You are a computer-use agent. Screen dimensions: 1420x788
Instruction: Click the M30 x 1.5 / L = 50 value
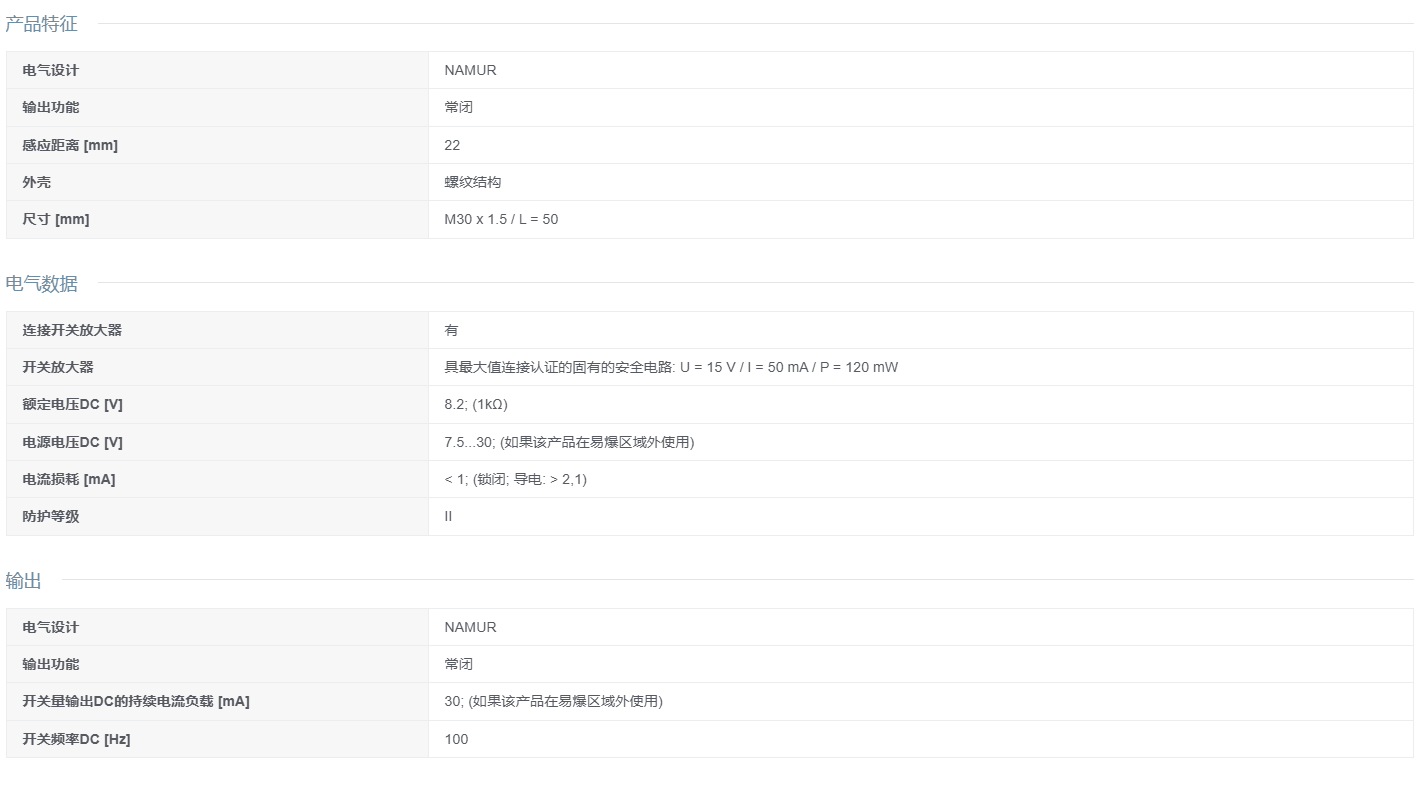click(501, 219)
